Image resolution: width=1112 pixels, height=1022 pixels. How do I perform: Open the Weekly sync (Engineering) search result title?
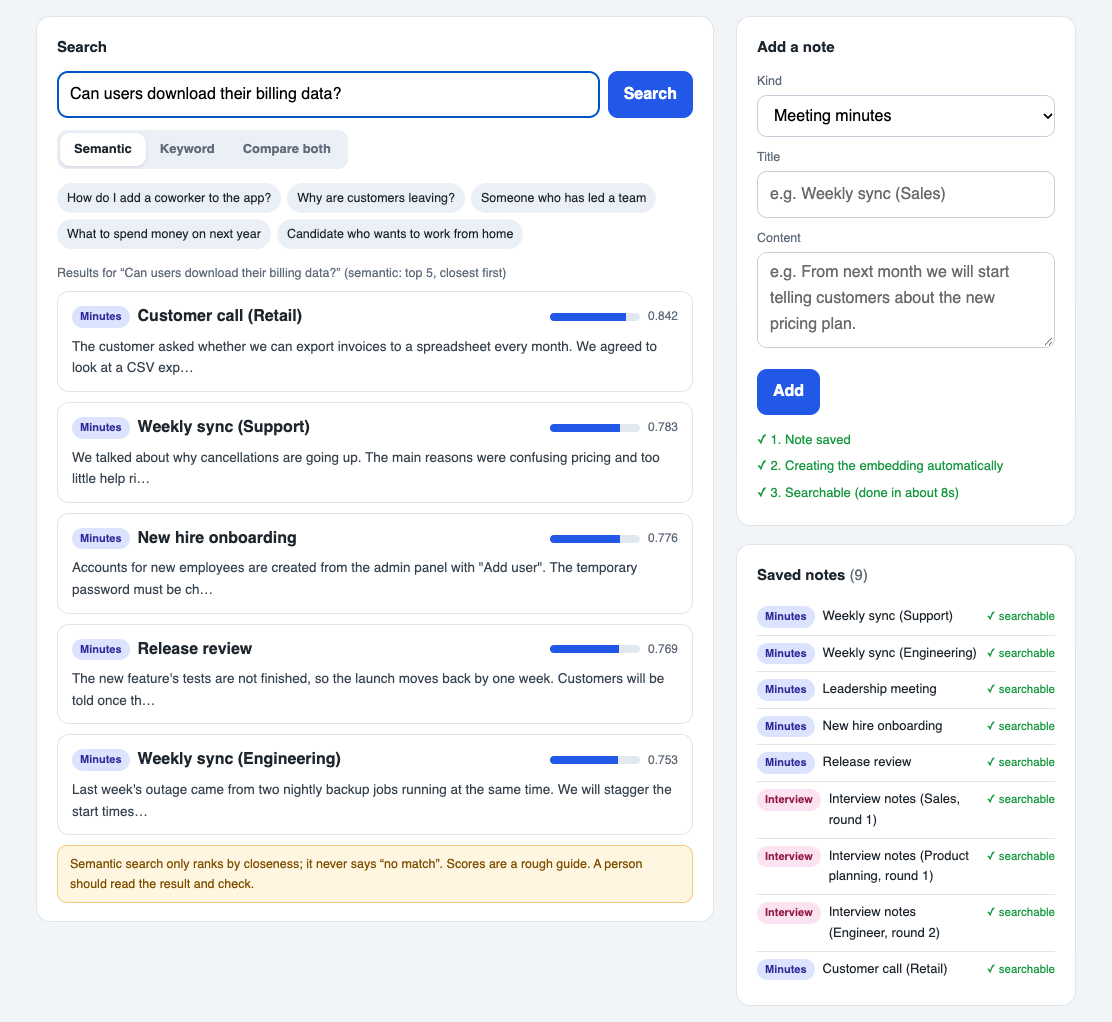pos(239,759)
